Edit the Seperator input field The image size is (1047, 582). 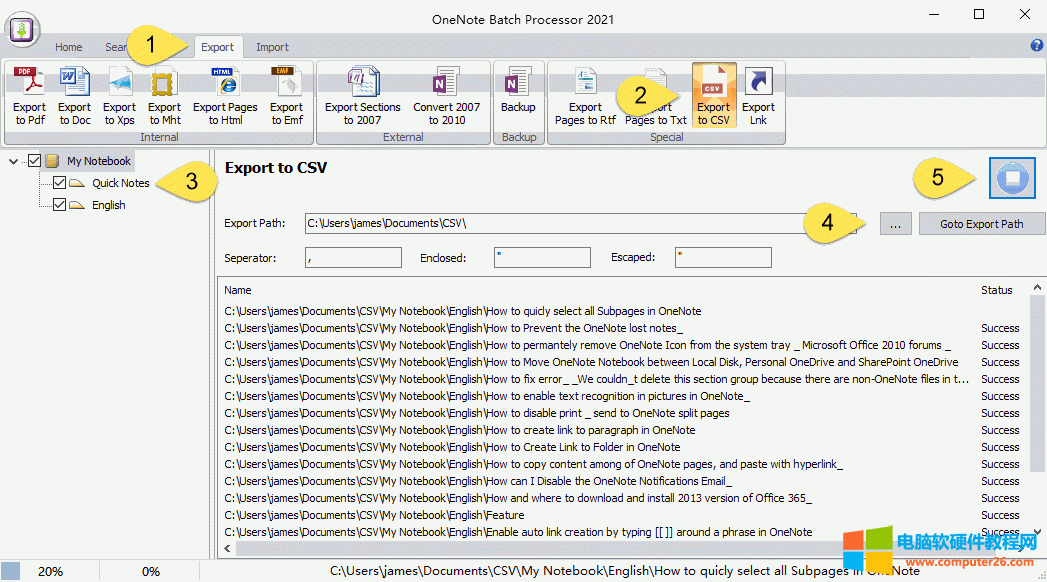(353, 257)
